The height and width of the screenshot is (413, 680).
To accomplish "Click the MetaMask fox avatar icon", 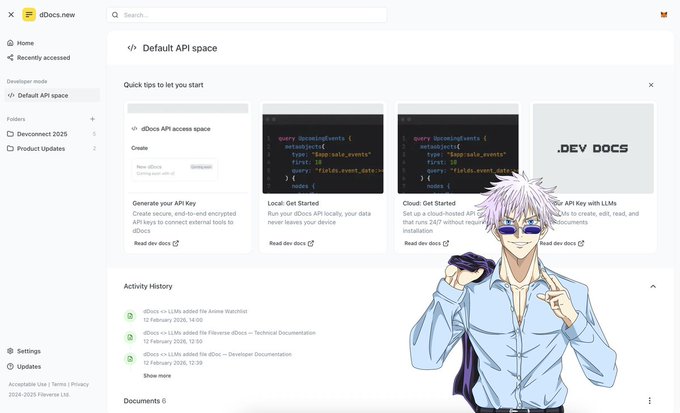I will [x=663, y=15].
